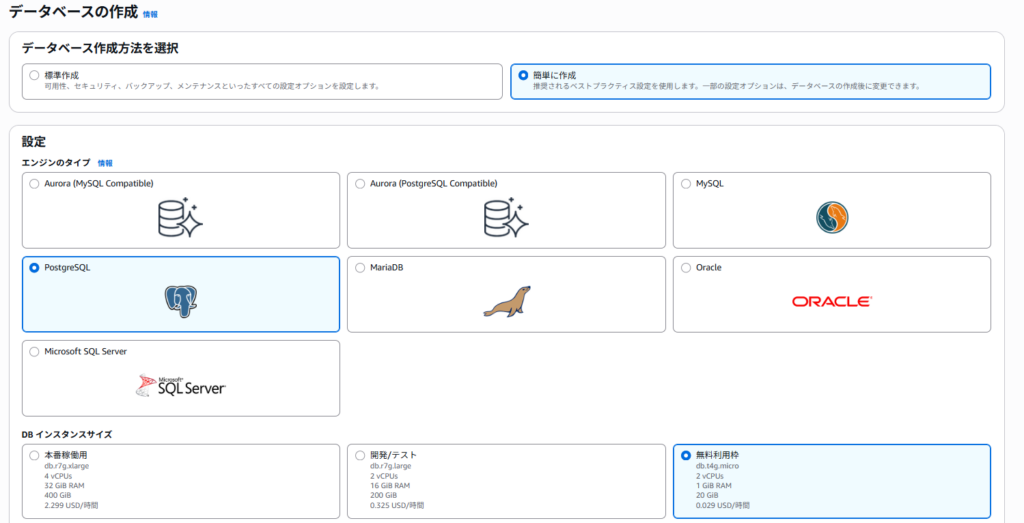Click the 0.029 USD/時間 price text

click(x=723, y=505)
